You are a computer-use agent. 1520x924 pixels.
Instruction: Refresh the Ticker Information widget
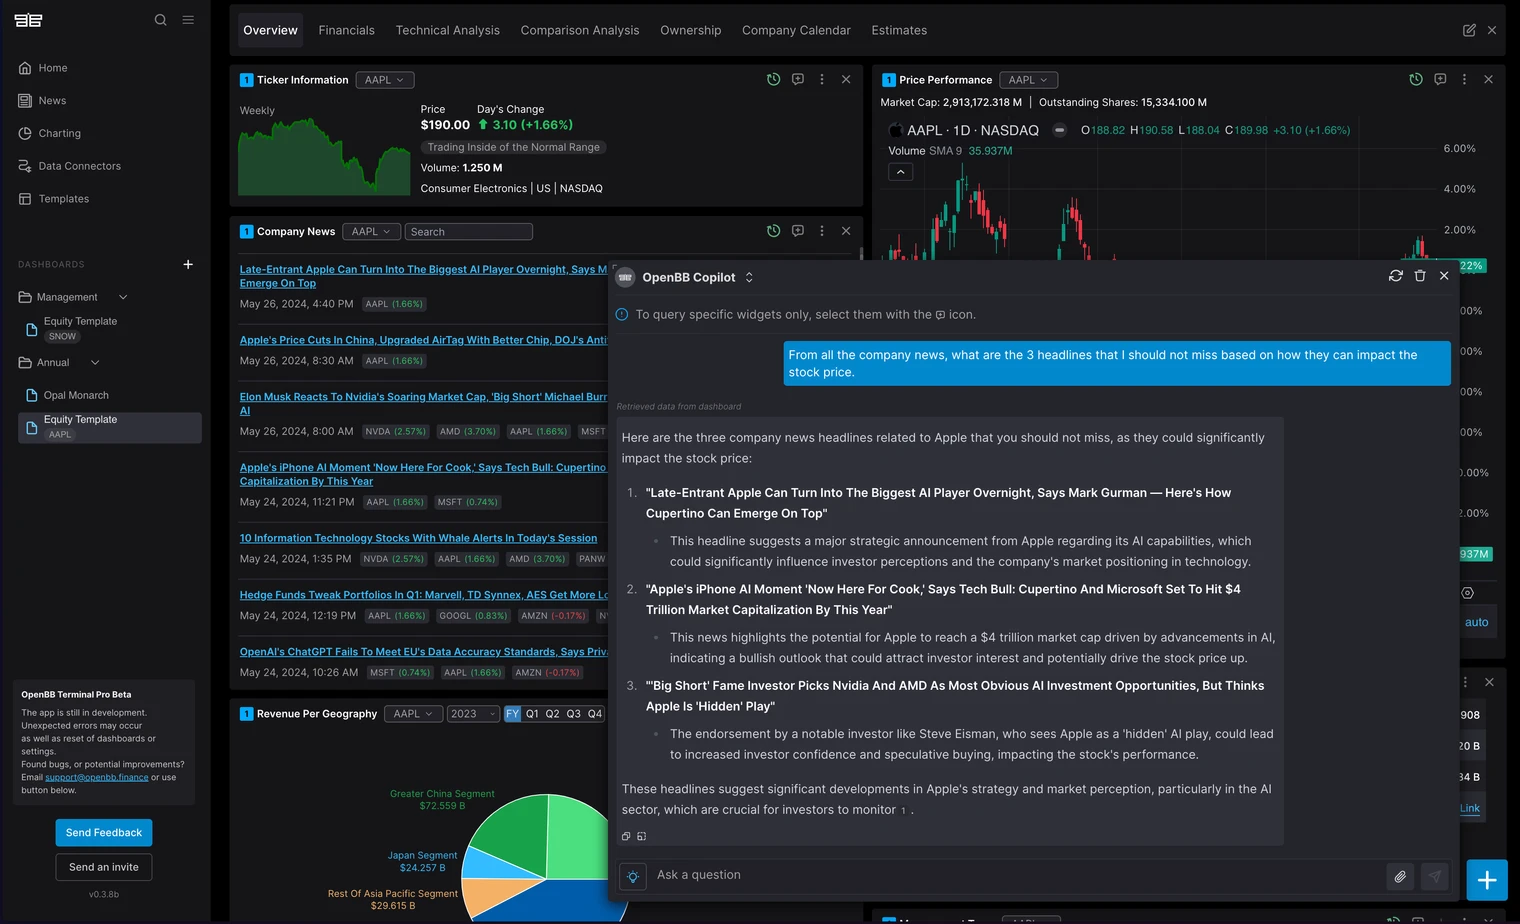coord(773,80)
